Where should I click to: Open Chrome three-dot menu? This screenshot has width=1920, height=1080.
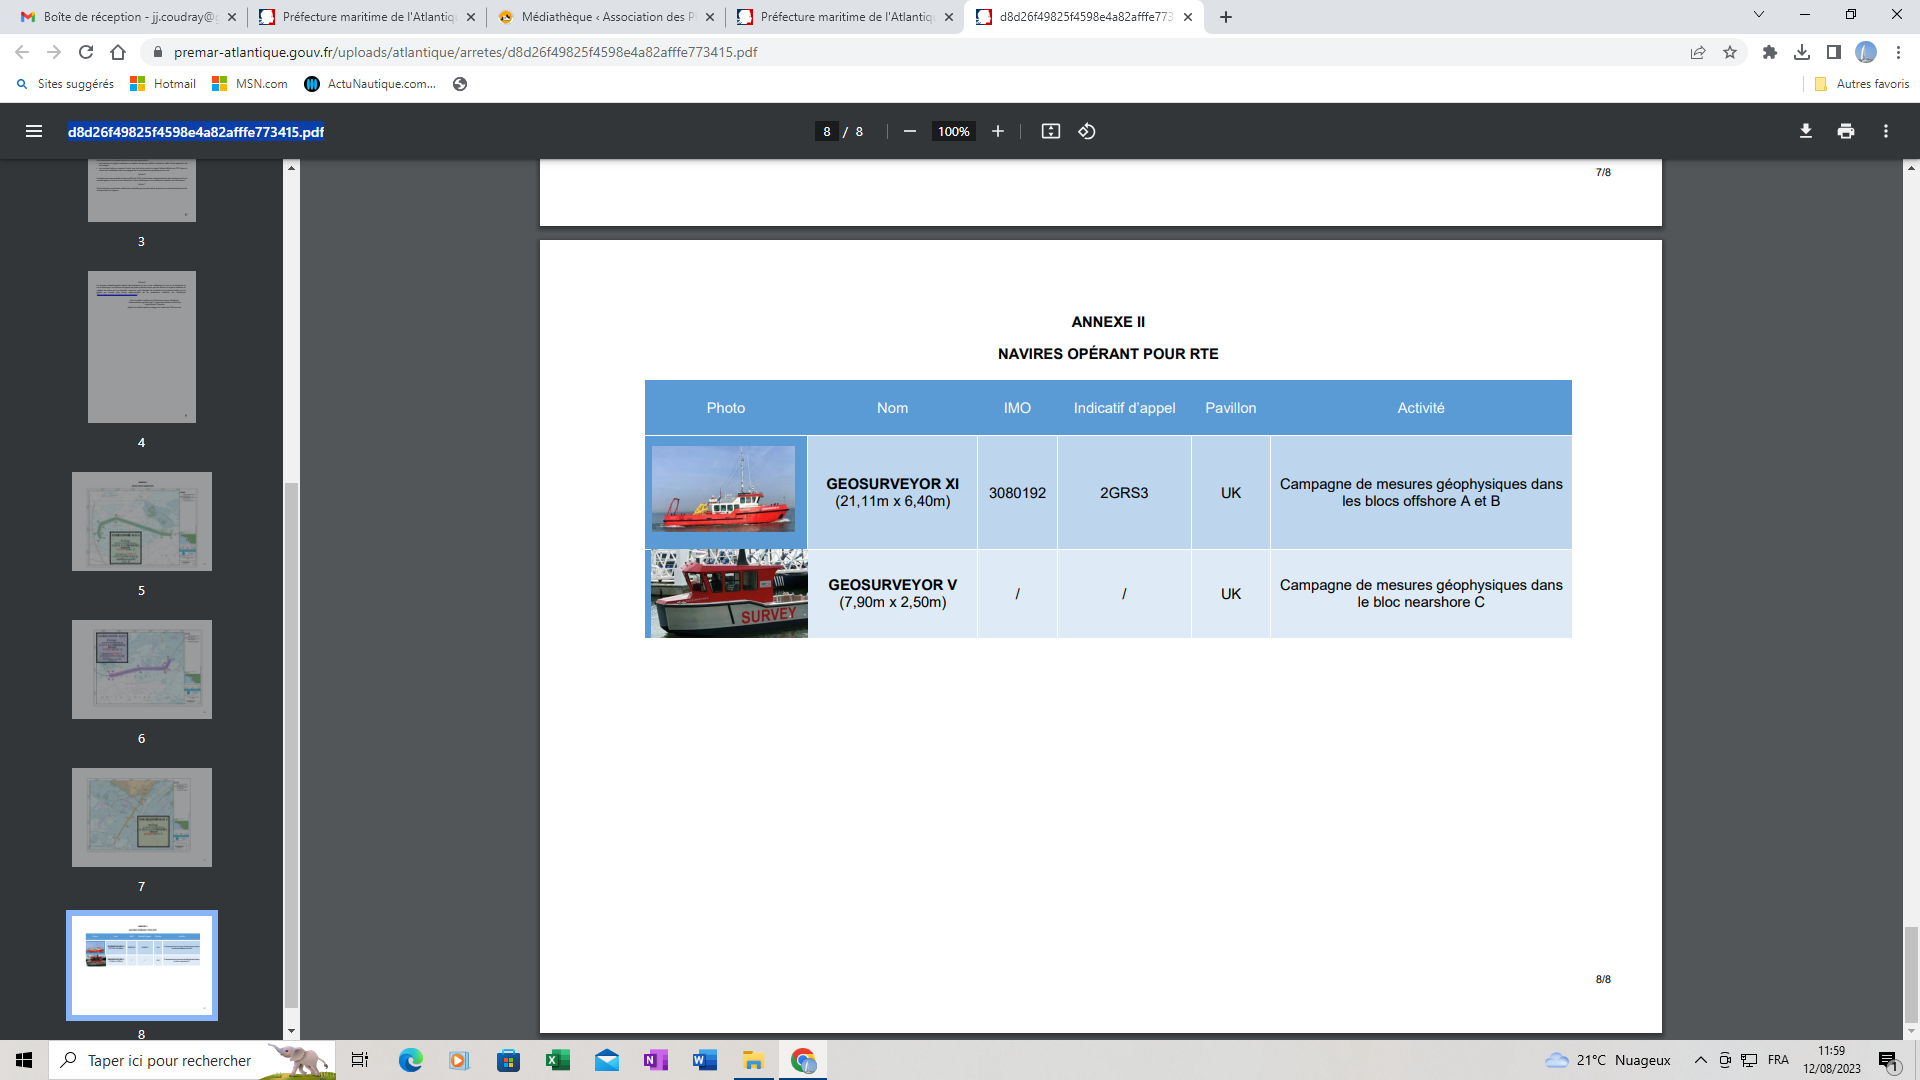pyautogui.click(x=1898, y=52)
